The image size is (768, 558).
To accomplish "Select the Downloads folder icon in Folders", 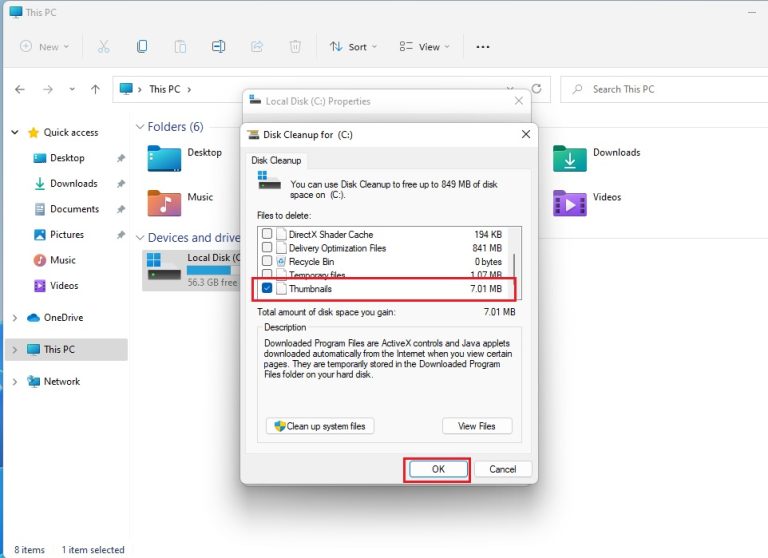I will pos(570,158).
